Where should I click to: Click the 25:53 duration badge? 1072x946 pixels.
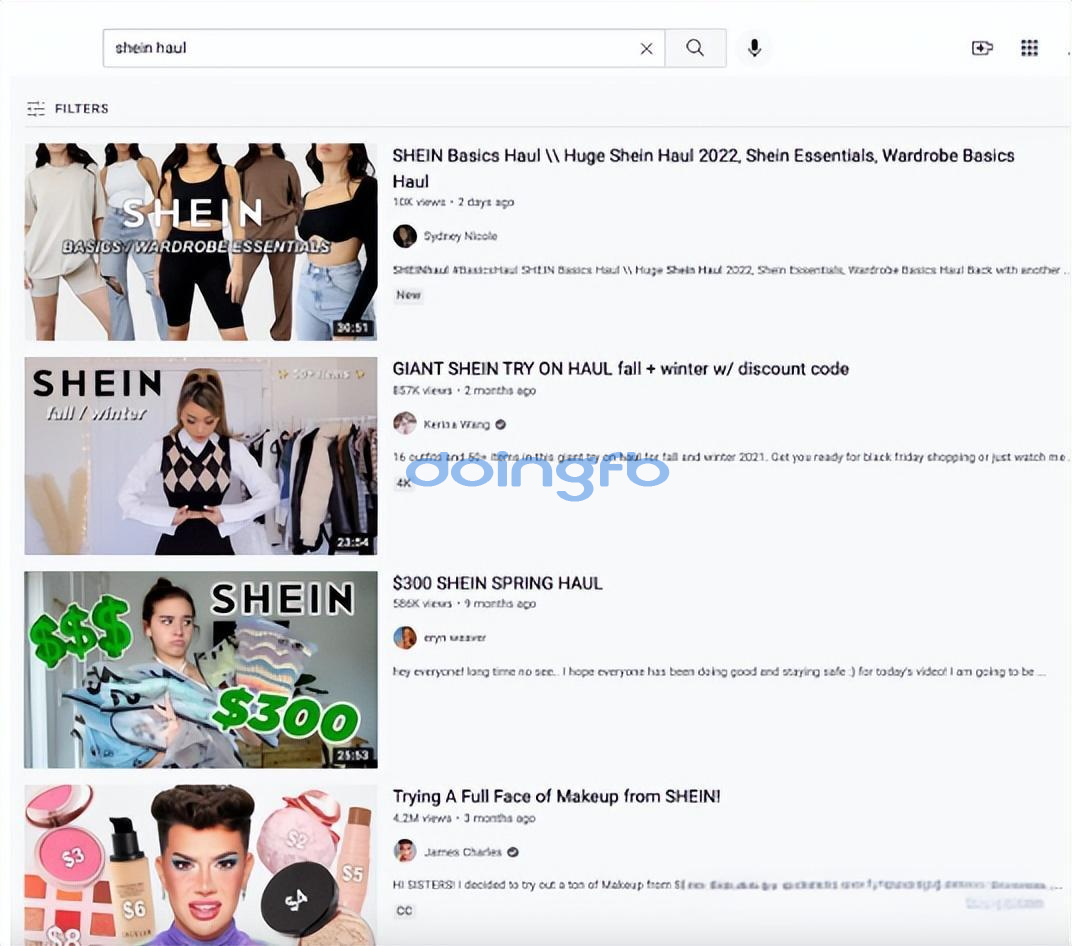352,755
